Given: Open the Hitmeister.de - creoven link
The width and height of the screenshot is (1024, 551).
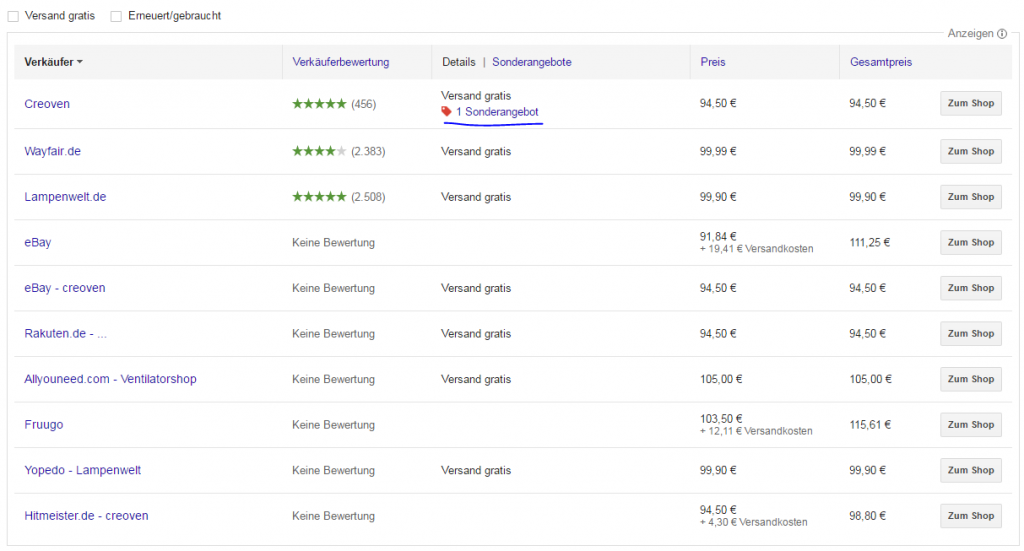Looking at the screenshot, I should point(86,516).
